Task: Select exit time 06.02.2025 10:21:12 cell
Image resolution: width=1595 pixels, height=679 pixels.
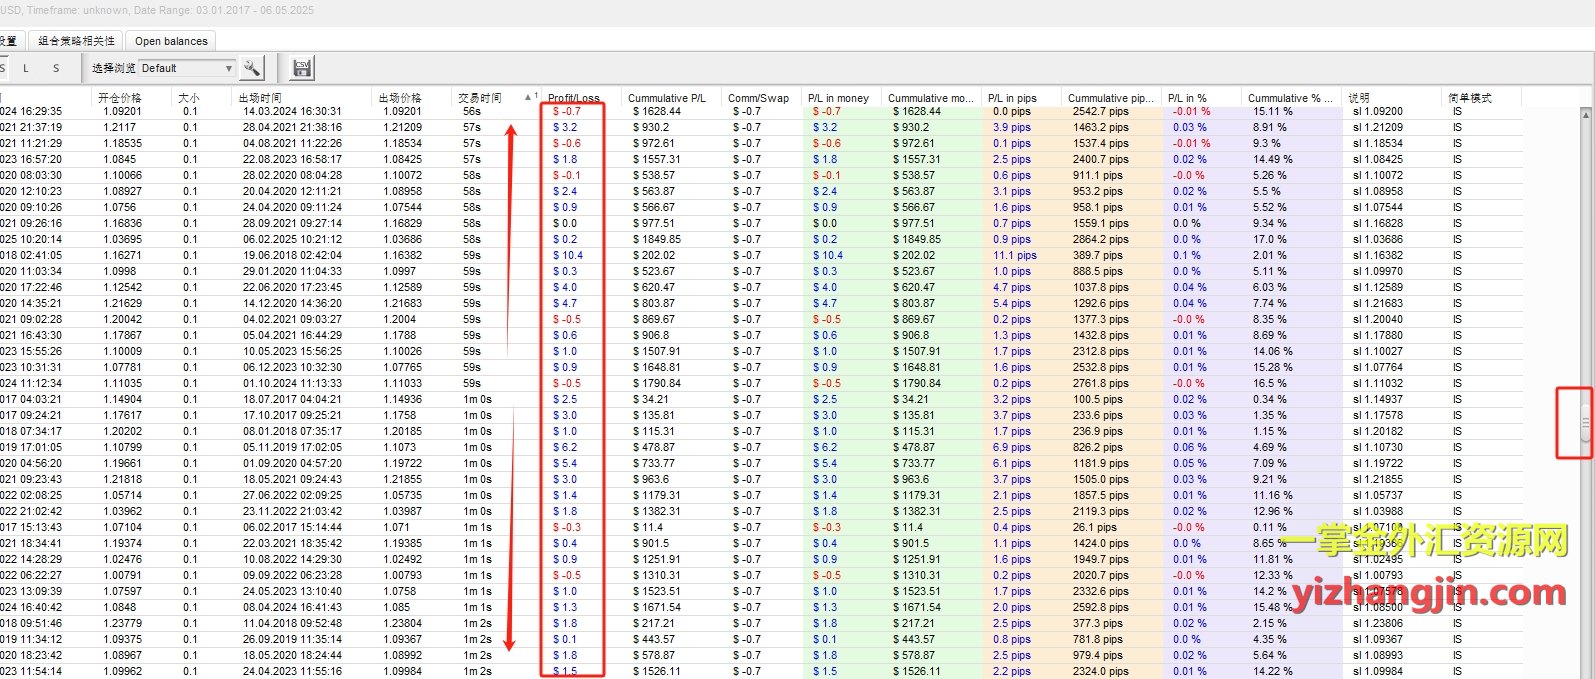Action: 292,239
